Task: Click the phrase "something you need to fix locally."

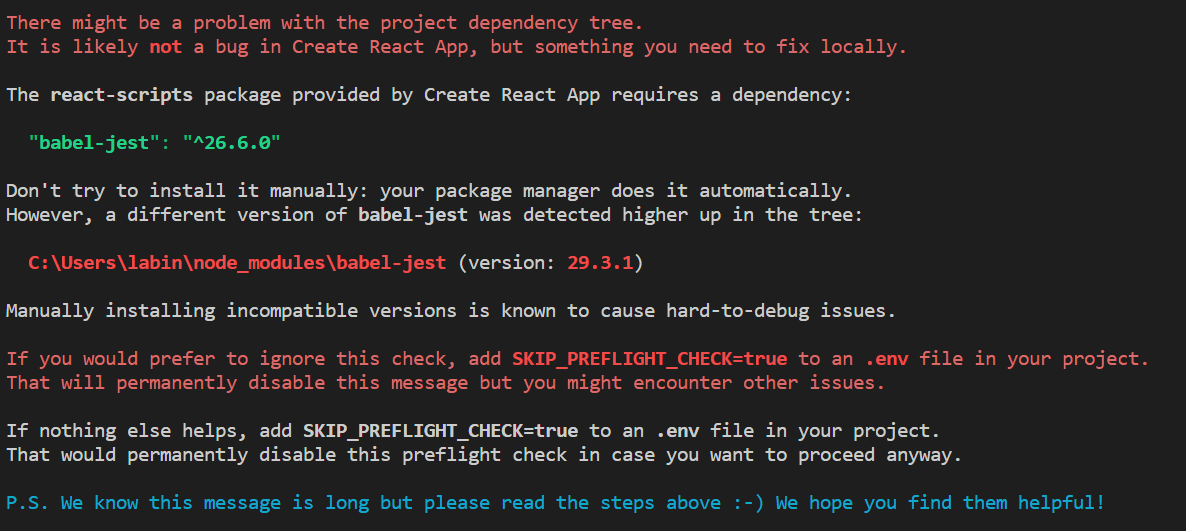Action: tap(721, 46)
